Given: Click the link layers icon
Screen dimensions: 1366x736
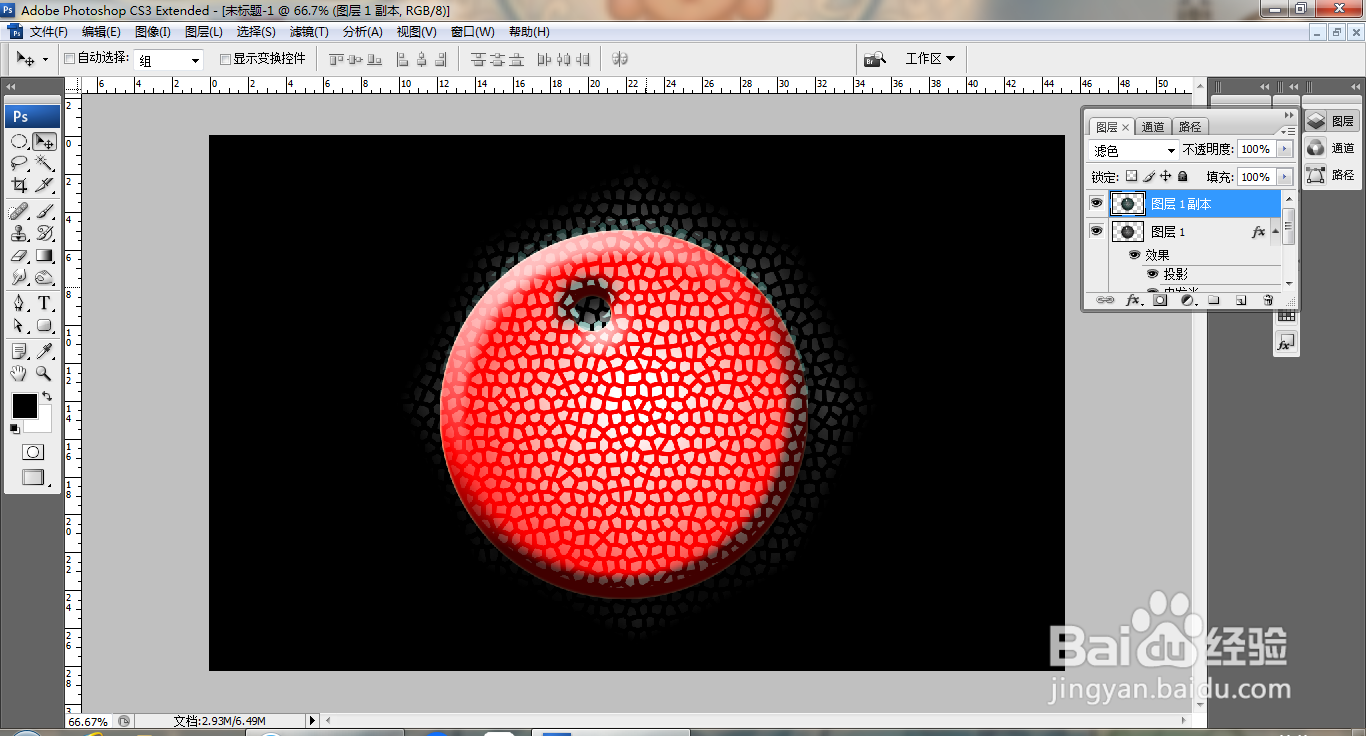Looking at the screenshot, I should (1105, 300).
